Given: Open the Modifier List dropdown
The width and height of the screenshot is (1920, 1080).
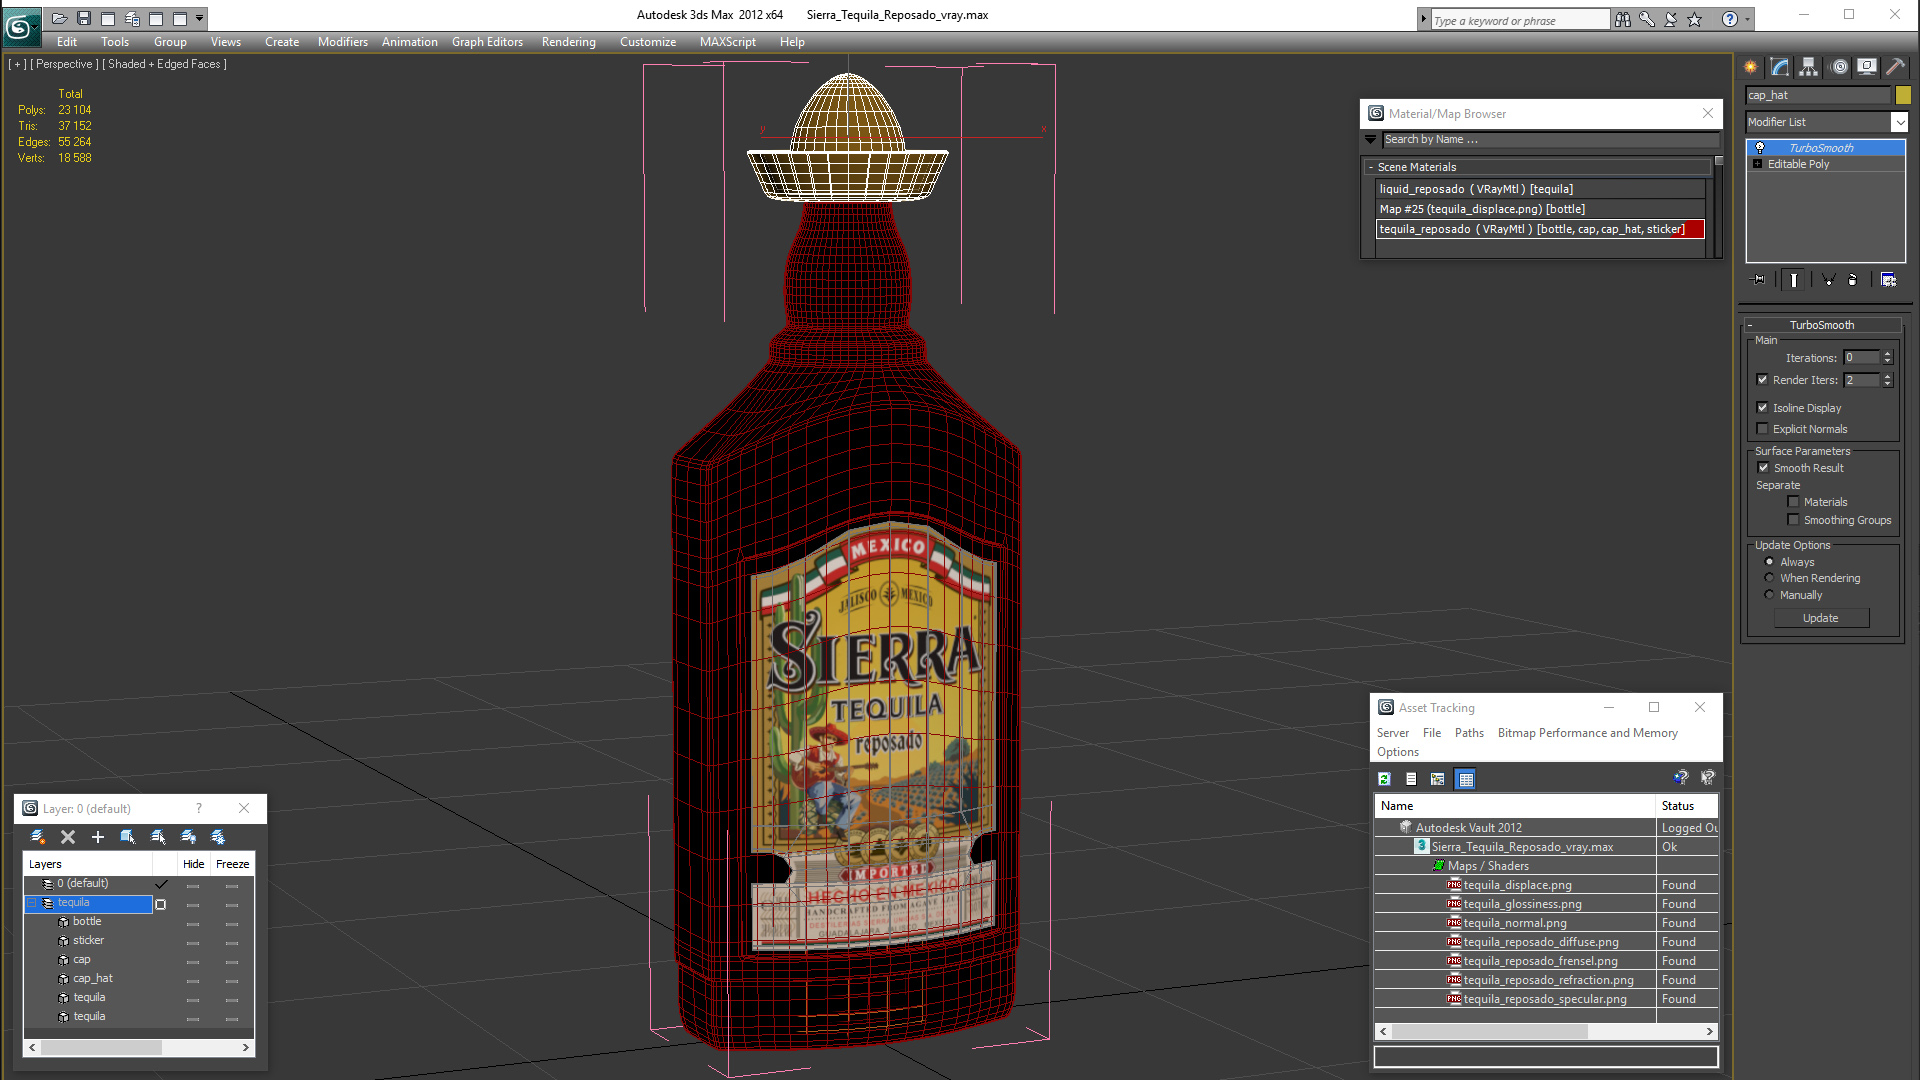Looking at the screenshot, I should pos(1899,122).
